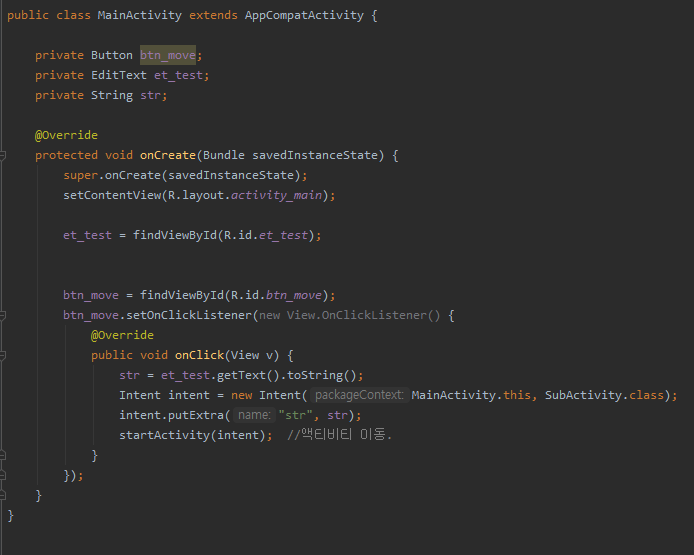The height and width of the screenshot is (555, 694).
Task: Click the startActivity call
Action: tap(164, 436)
